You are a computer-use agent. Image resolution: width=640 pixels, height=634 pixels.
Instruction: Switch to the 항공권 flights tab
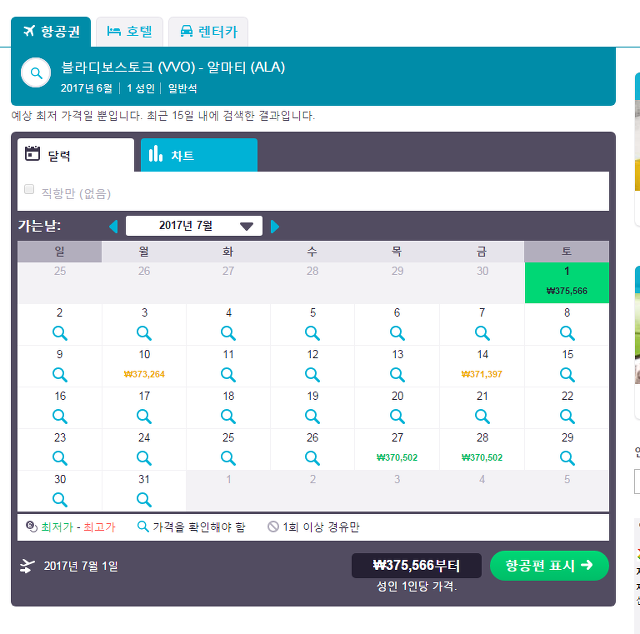51,32
